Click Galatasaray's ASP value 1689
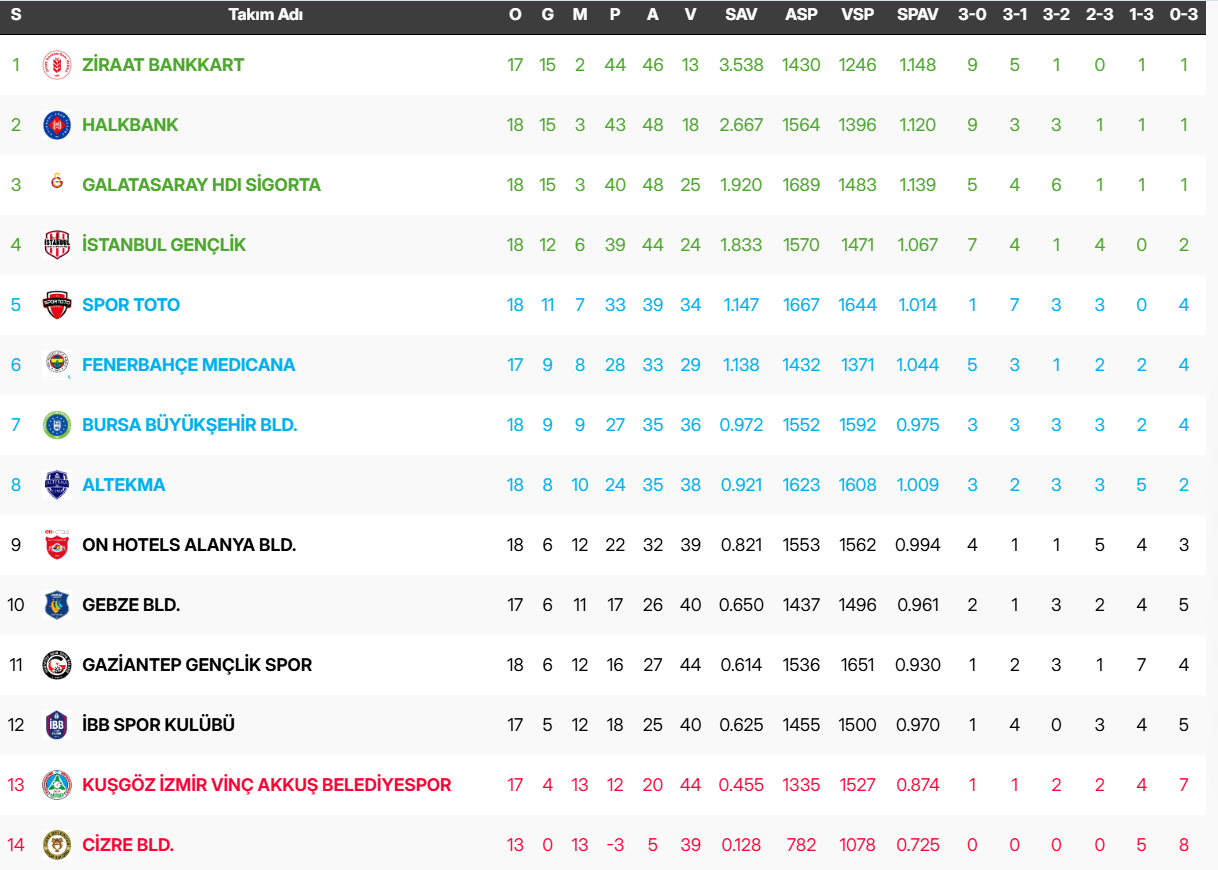The height and width of the screenshot is (870, 1218). (801, 185)
